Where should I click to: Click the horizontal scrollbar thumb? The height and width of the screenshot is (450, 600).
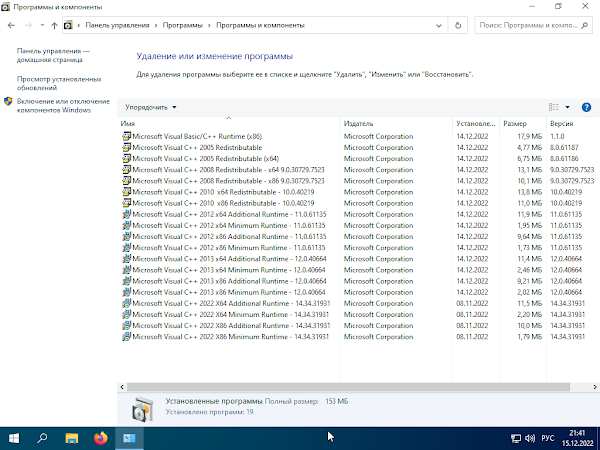click(x=348, y=387)
